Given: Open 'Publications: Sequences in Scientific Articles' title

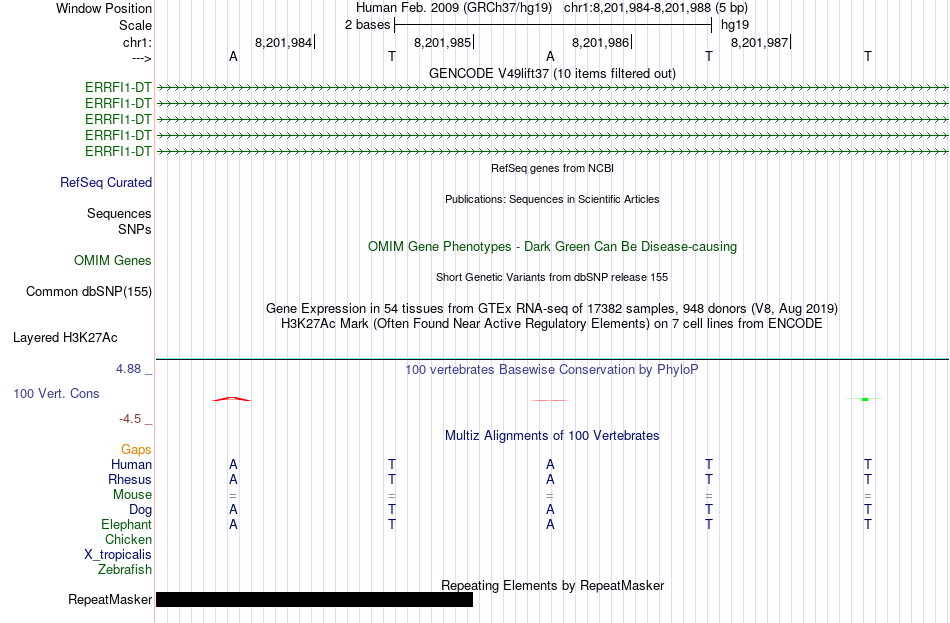Looking at the screenshot, I should (552, 199).
